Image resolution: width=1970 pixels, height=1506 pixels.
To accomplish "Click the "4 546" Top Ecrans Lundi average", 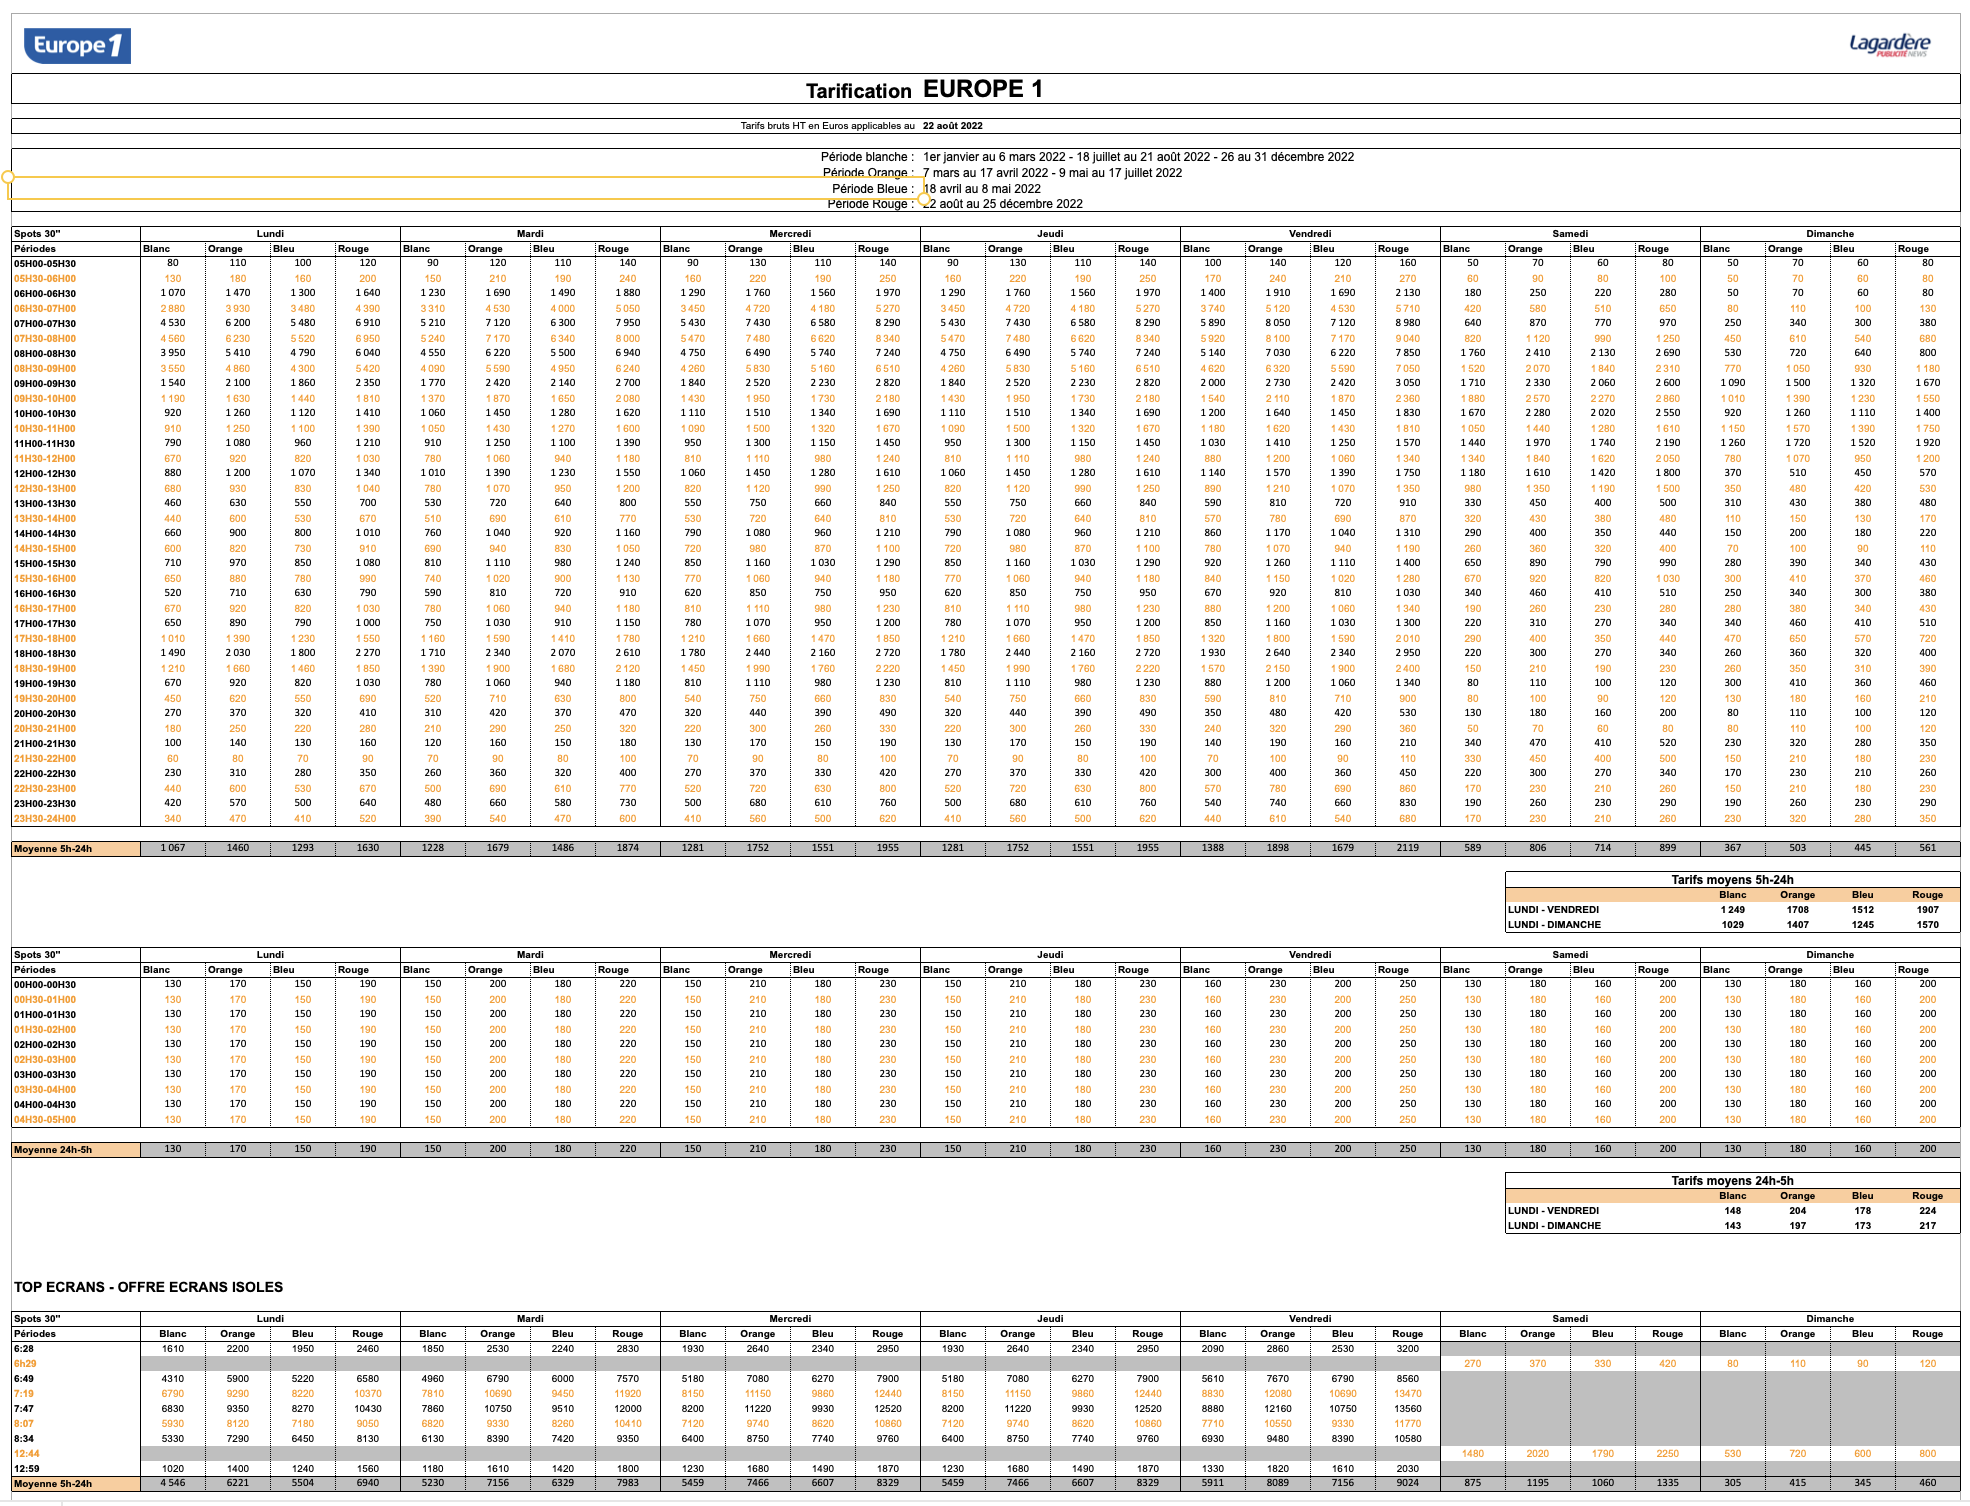I will [173, 1483].
